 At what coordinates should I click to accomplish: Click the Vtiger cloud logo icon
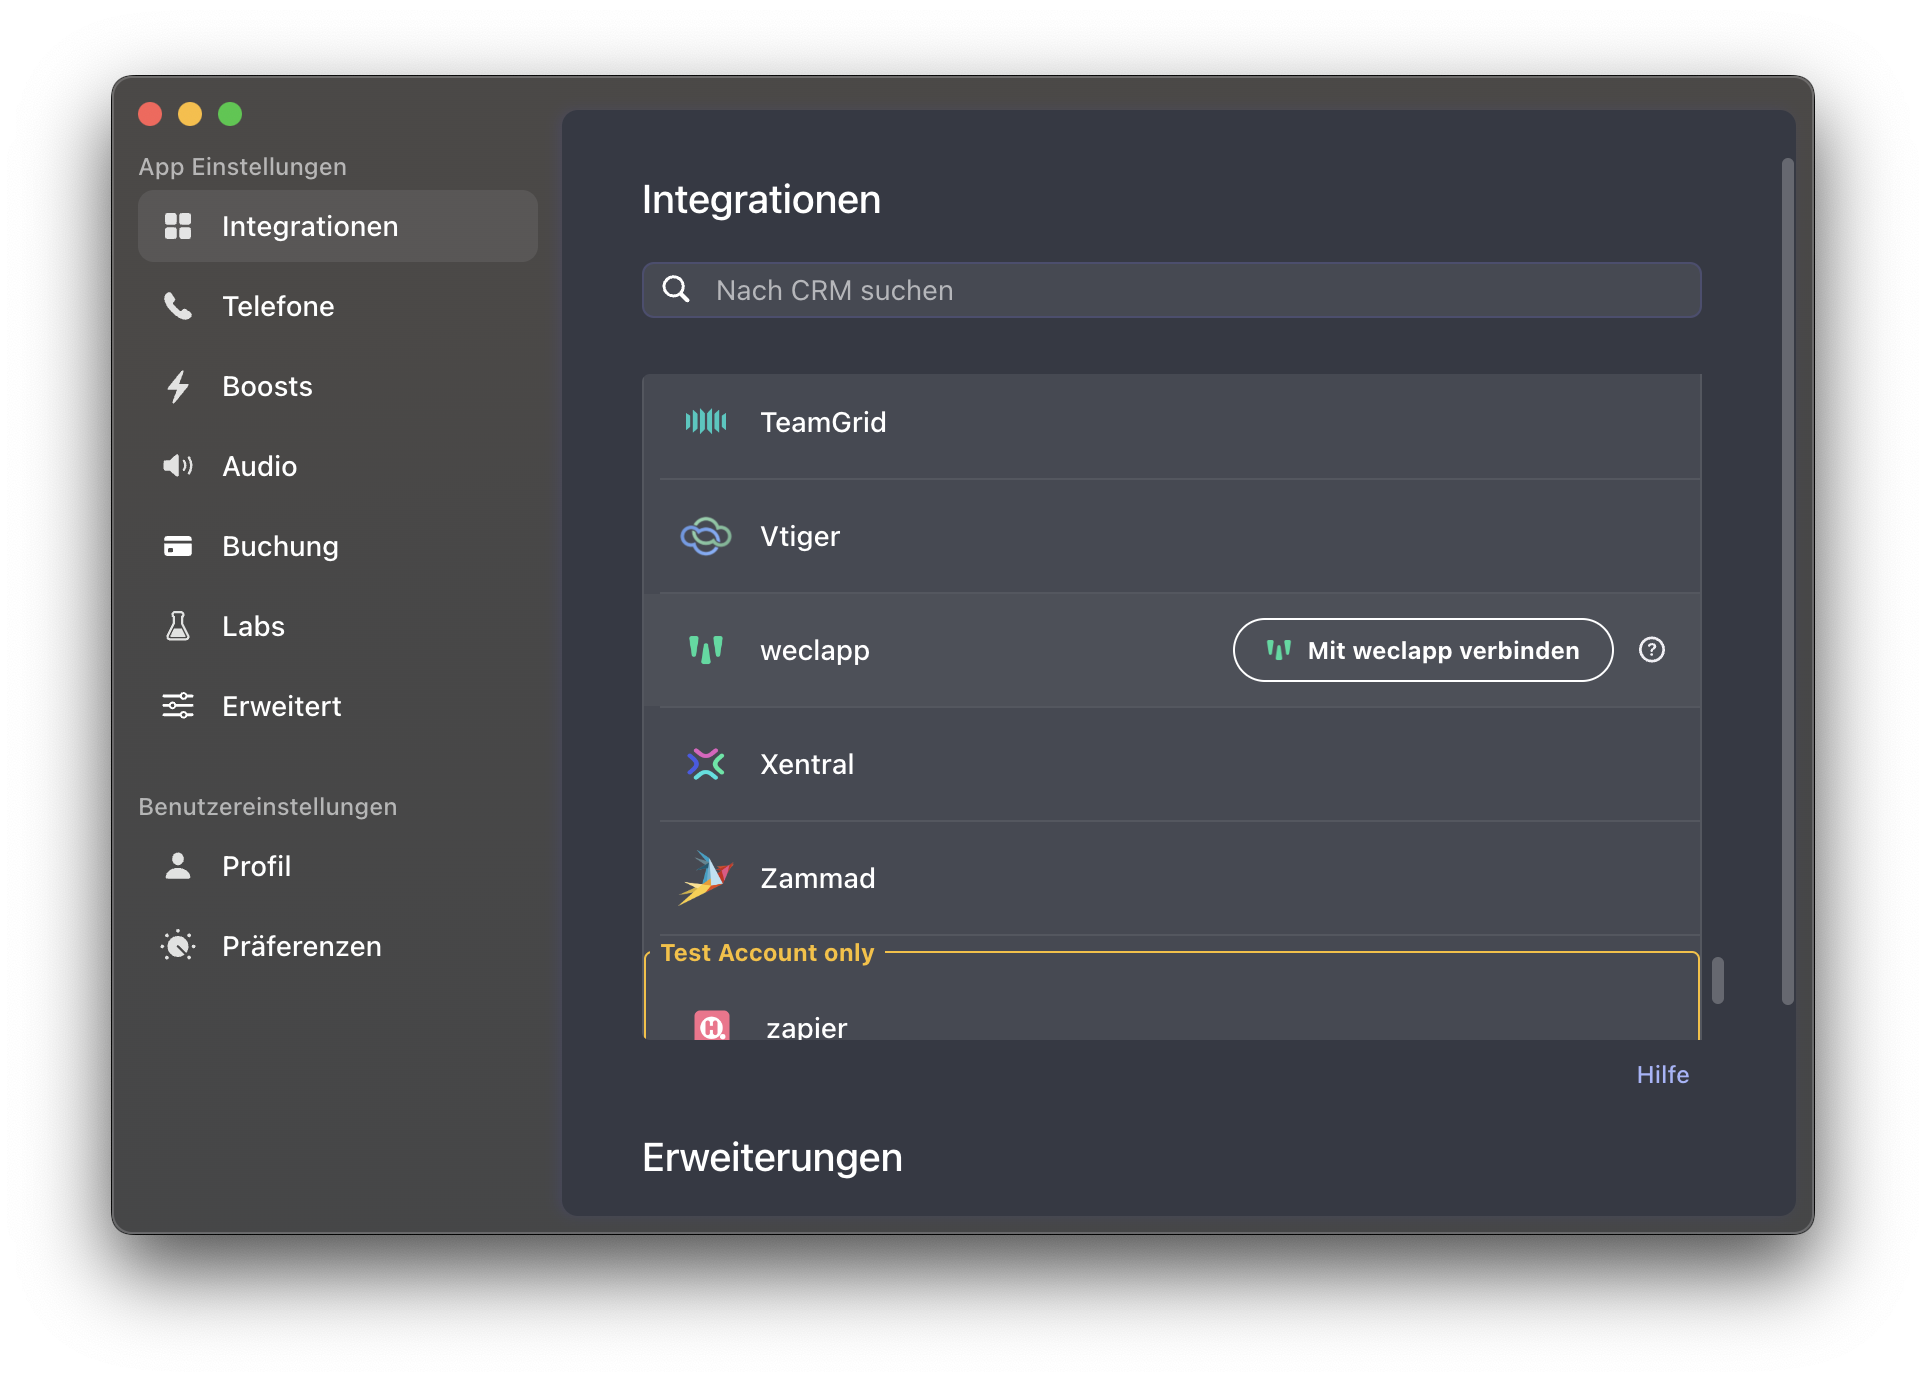coord(706,536)
